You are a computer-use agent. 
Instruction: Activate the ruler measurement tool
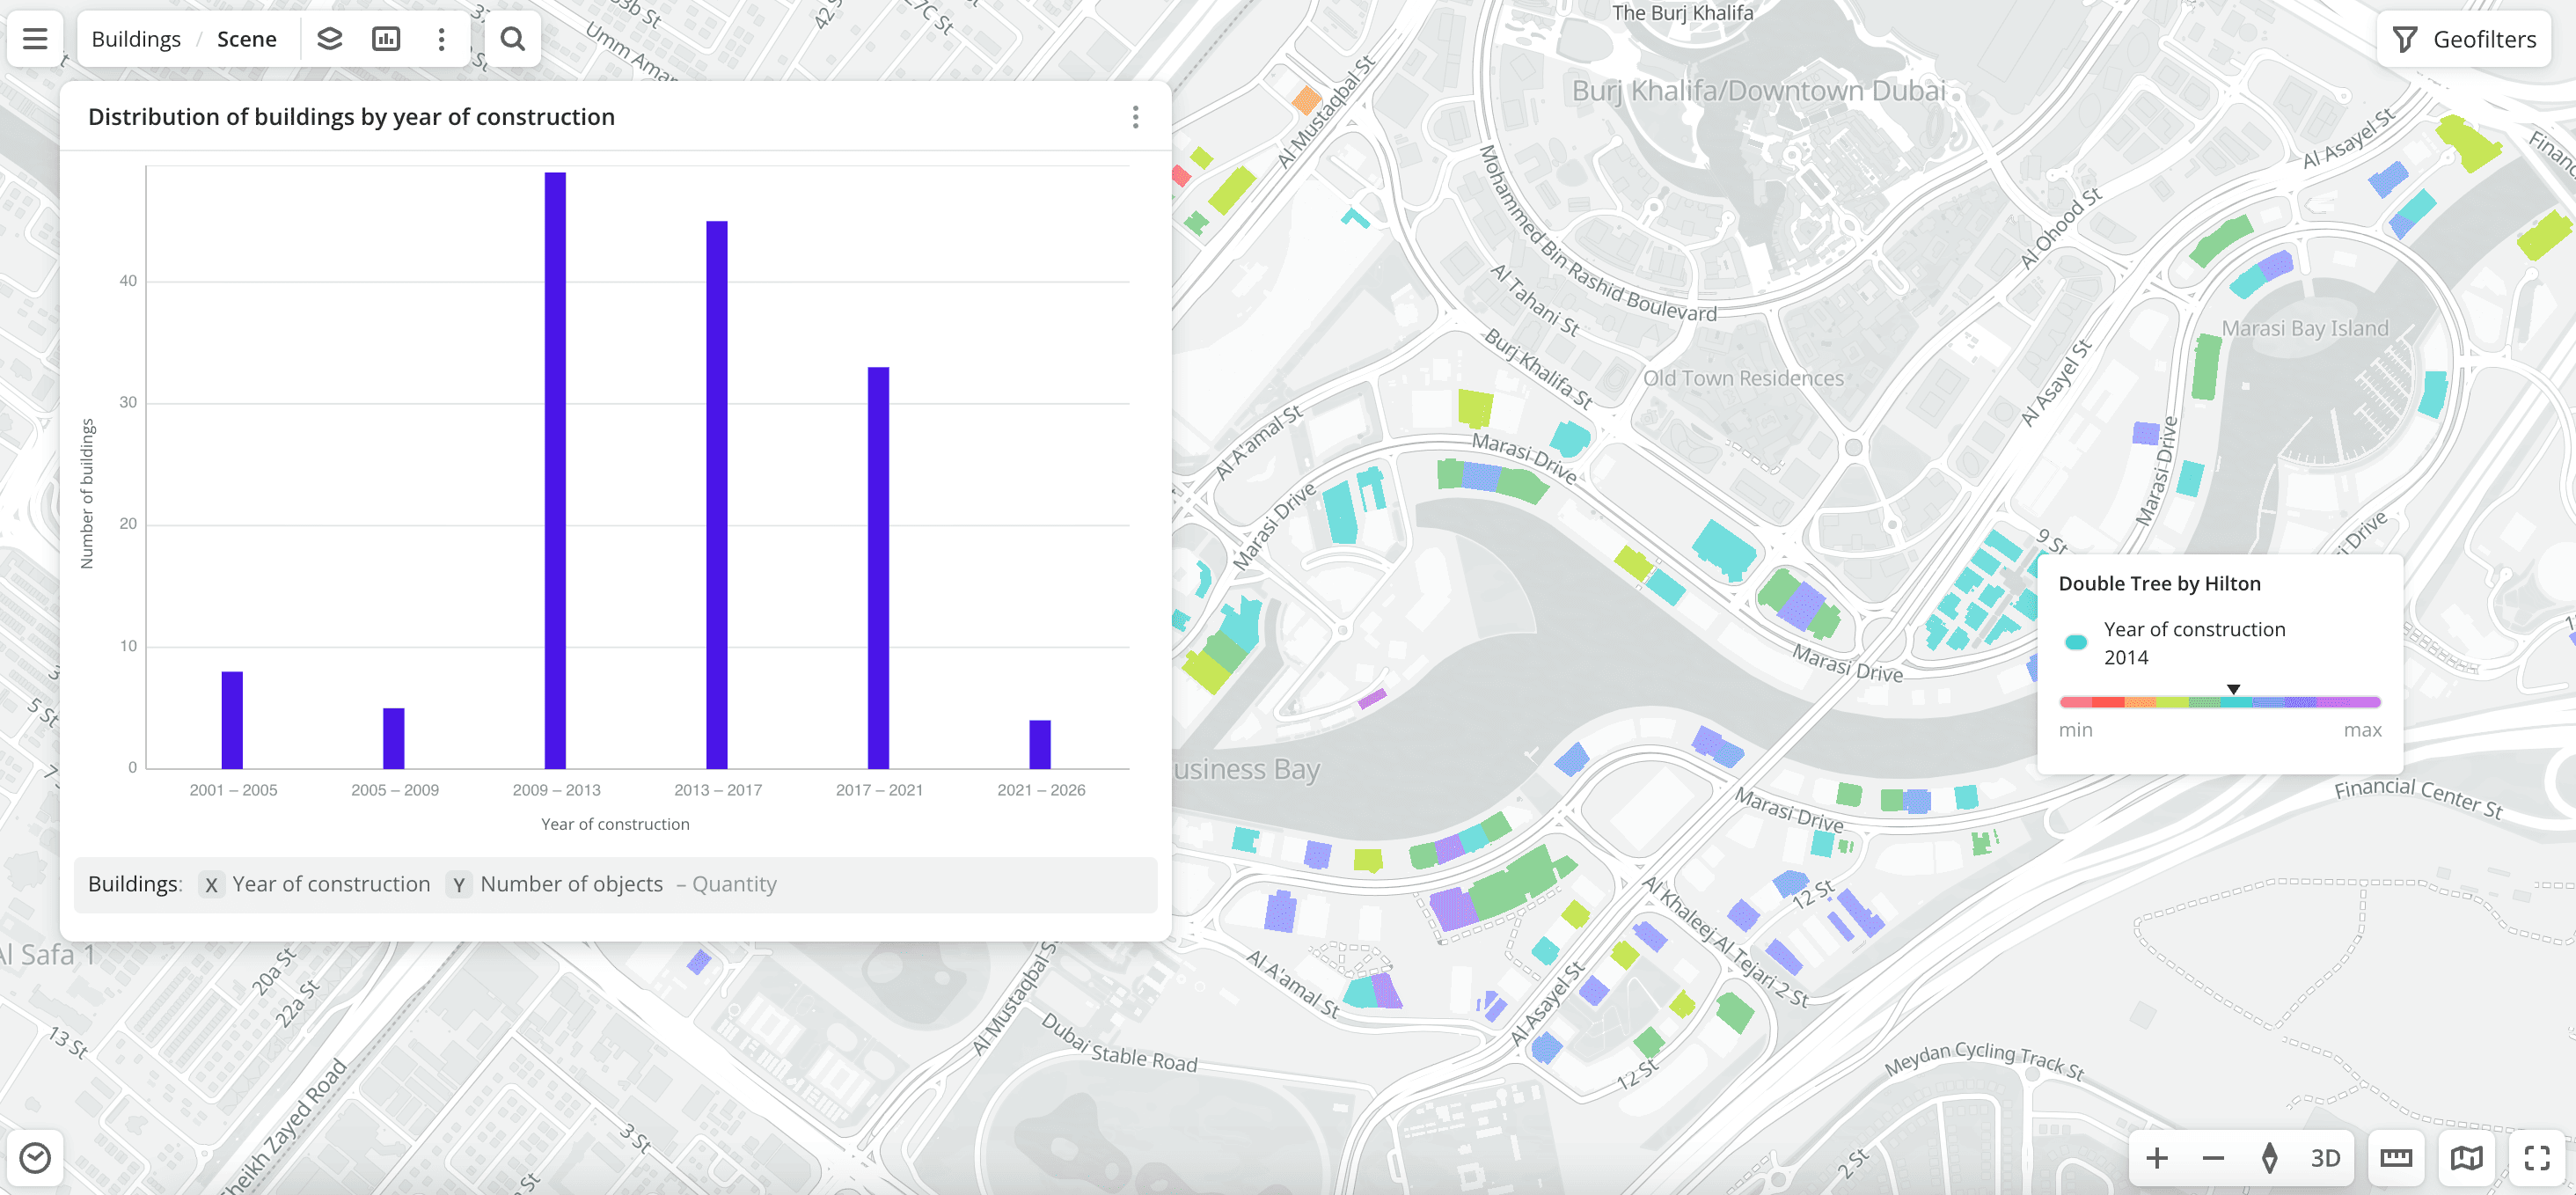[x=2396, y=1158]
